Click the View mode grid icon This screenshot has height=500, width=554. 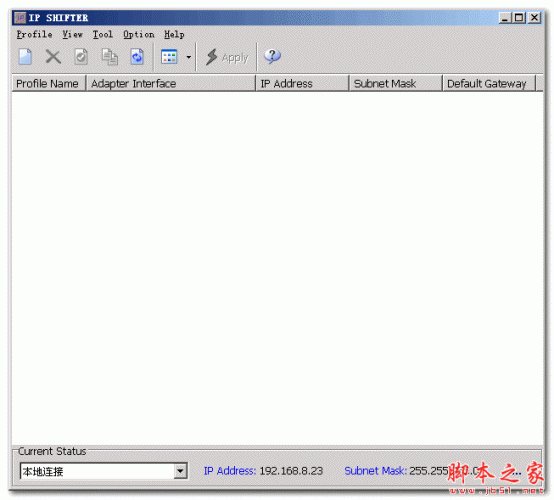(169, 57)
